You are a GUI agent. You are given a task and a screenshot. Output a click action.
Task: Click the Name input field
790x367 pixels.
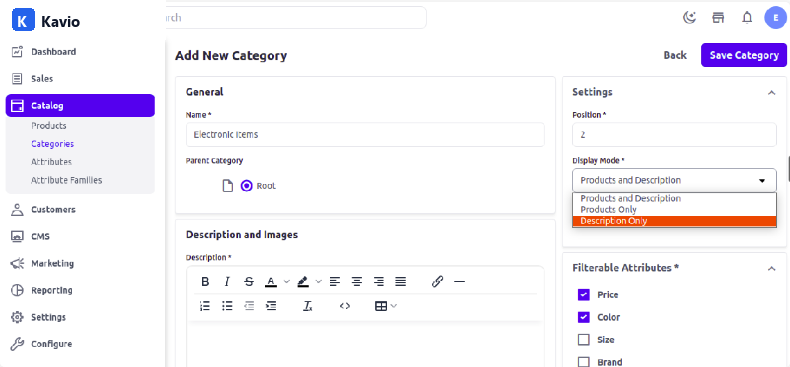click(x=365, y=135)
